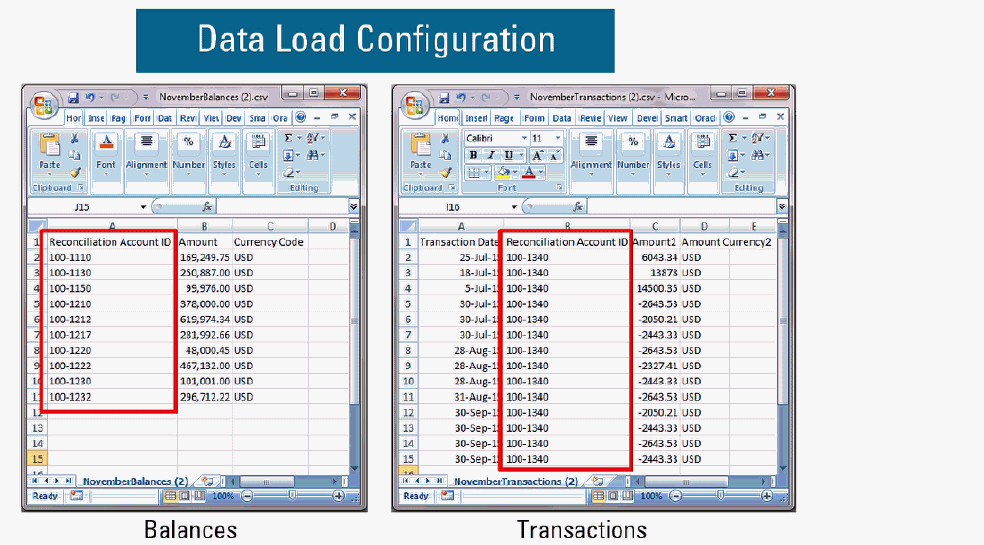Image resolution: width=984 pixels, height=545 pixels.
Task: Save the NovemberTransactions workbook
Action: click(444, 97)
